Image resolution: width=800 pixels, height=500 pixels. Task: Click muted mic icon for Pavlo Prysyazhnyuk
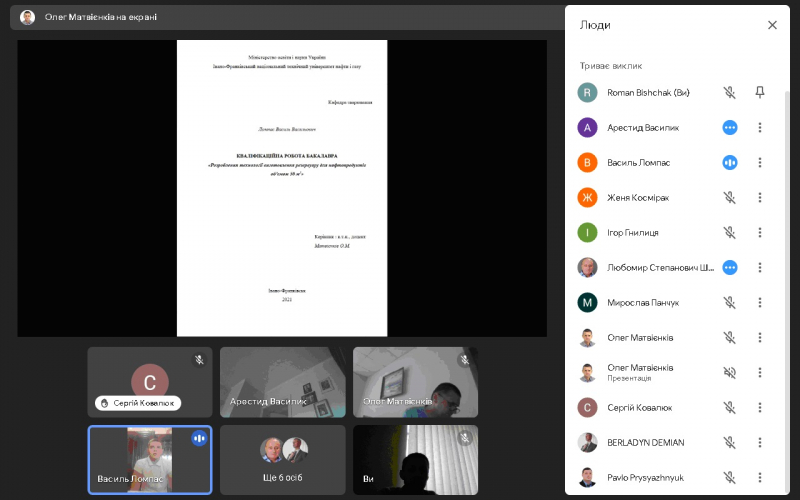(730, 478)
